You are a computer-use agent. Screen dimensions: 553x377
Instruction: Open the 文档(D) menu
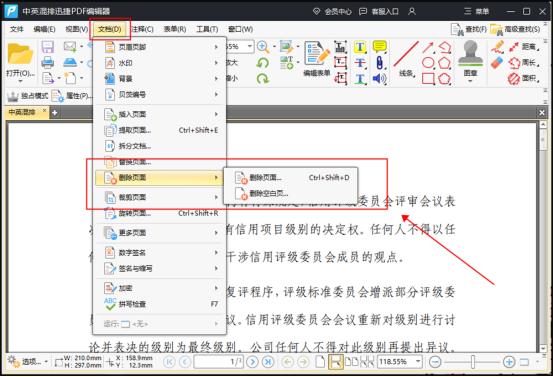[110, 29]
